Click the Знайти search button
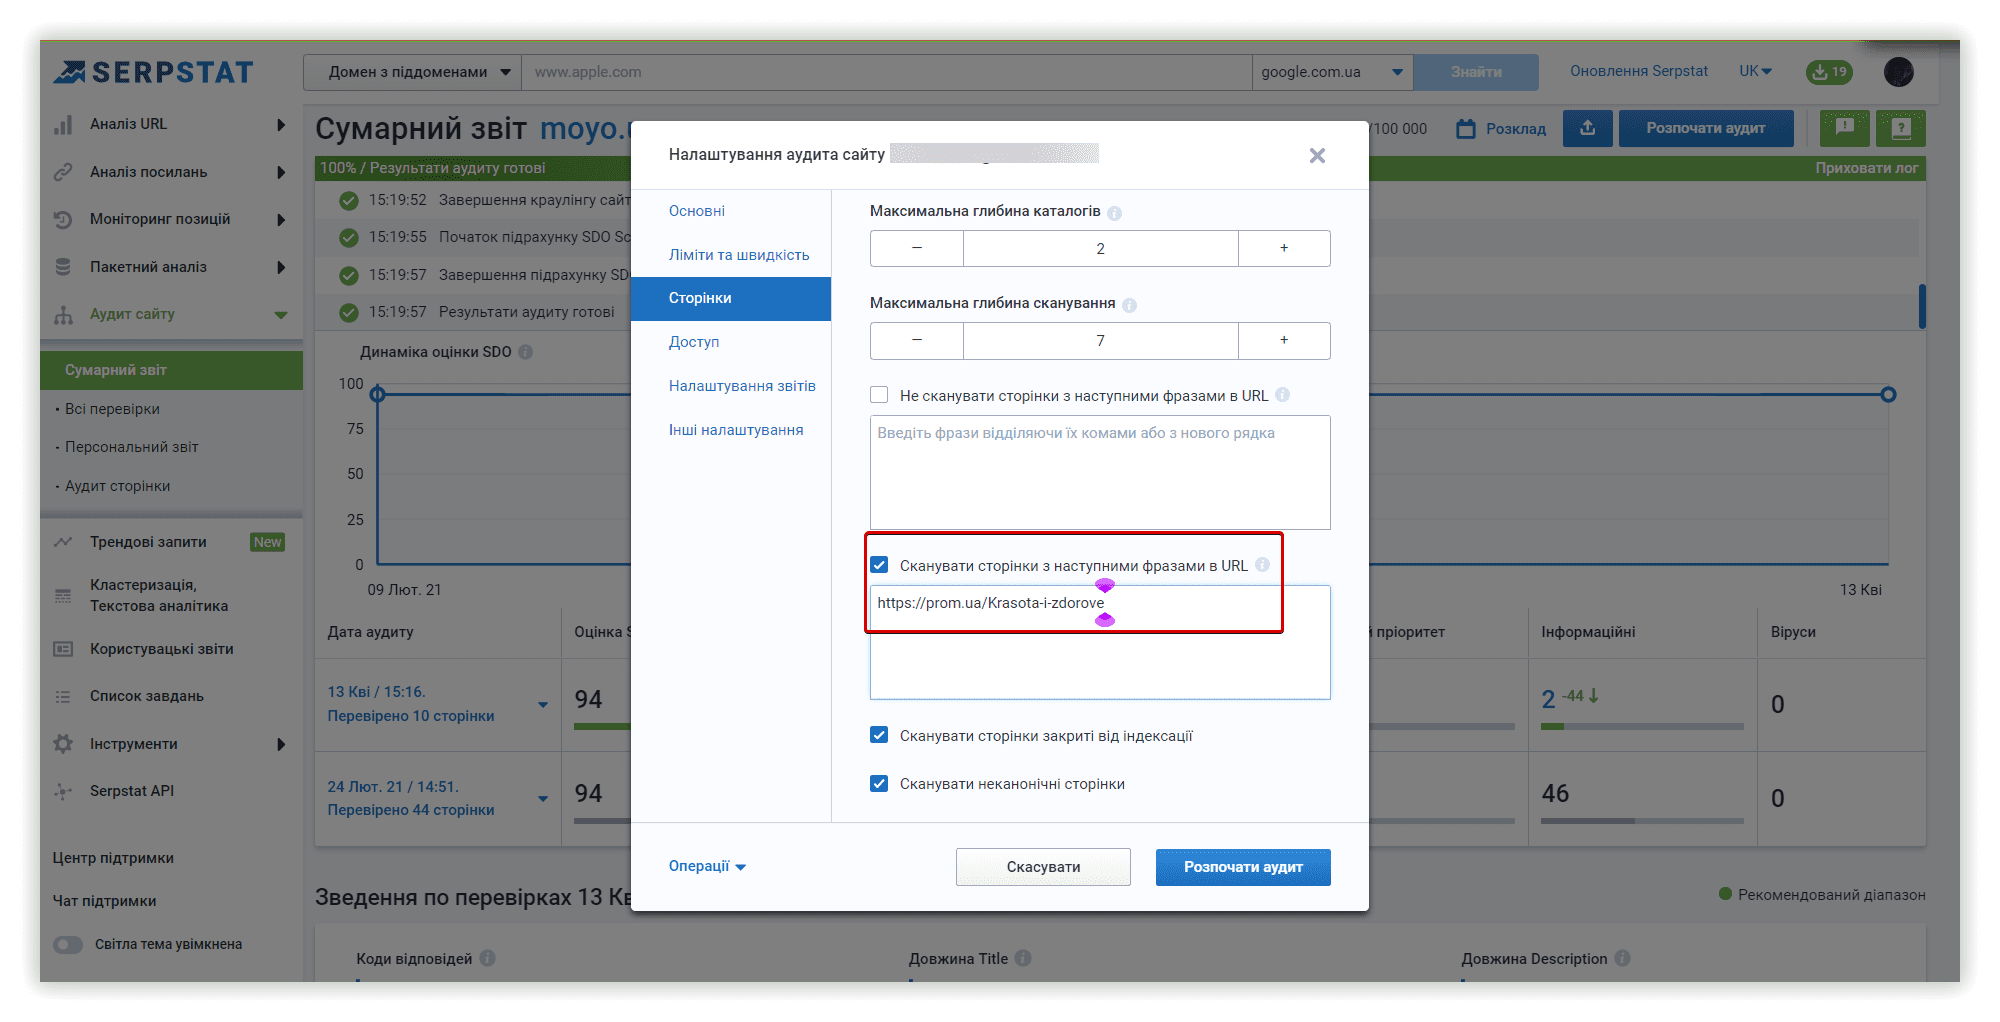This screenshot has width=2000, height=1022. (1476, 72)
